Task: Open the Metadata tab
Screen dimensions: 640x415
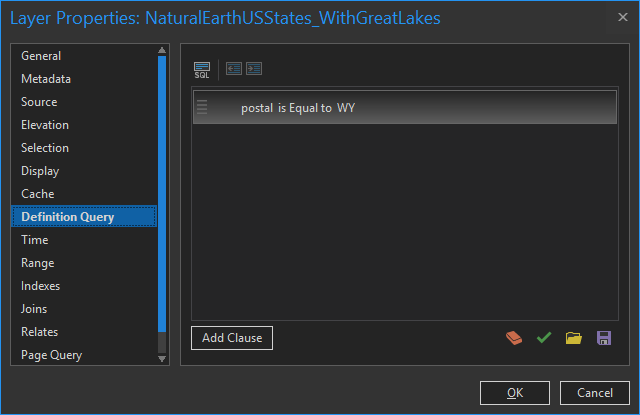Action: (x=84, y=79)
